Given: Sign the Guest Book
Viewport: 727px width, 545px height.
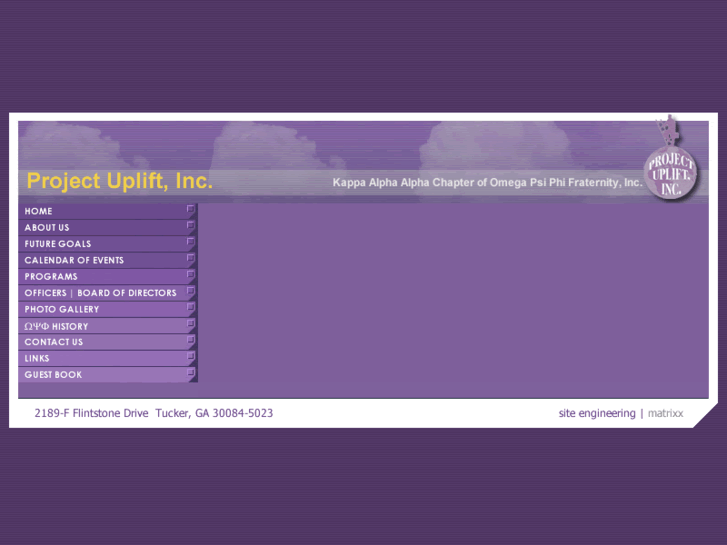Looking at the screenshot, I should (108, 374).
